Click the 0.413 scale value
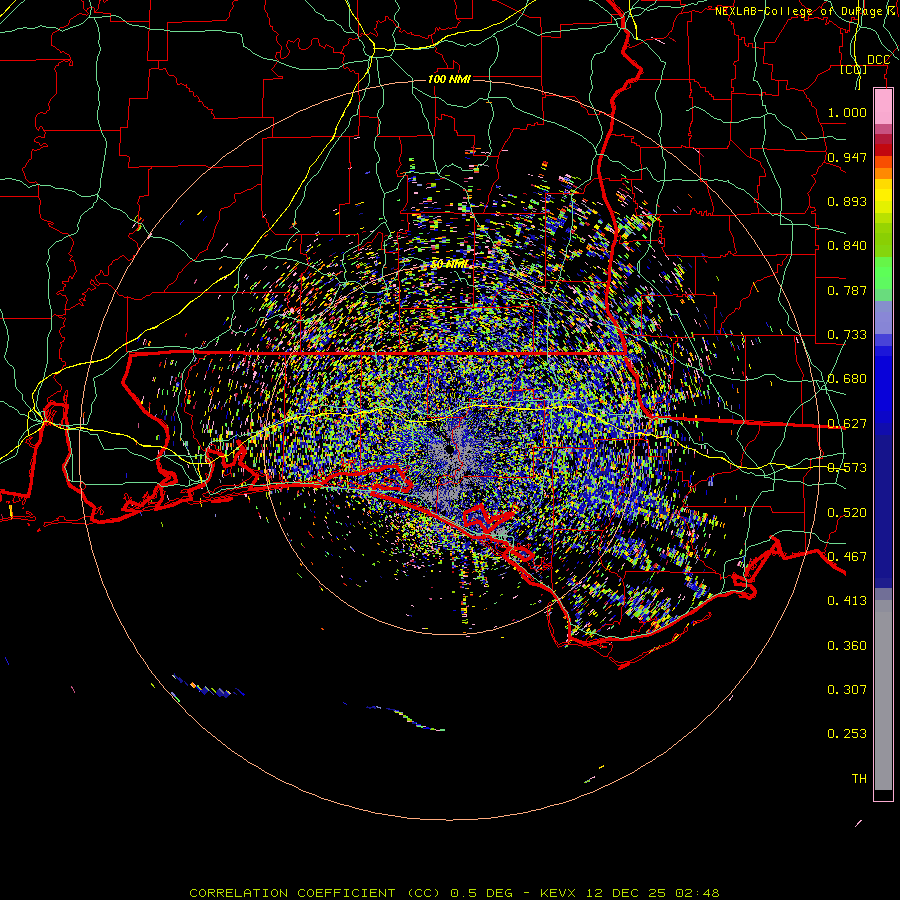The width and height of the screenshot is (900, 900). coord(847,601)
